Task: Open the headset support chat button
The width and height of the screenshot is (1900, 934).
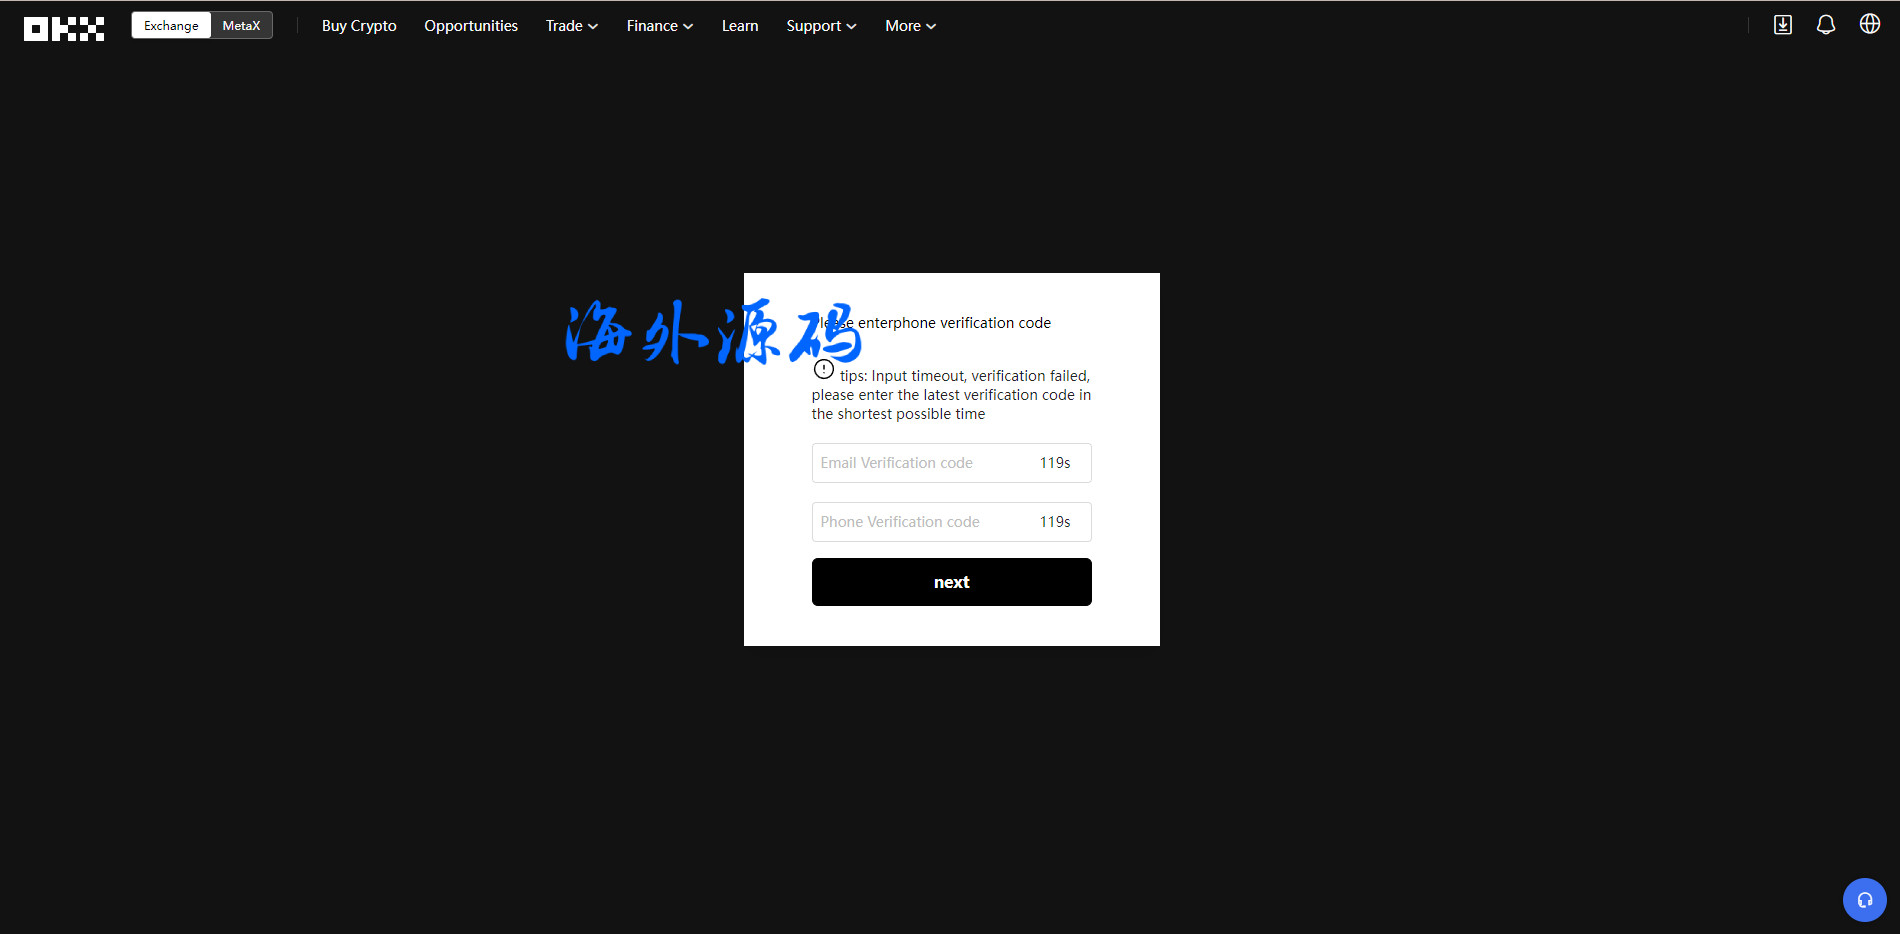Action: 1864,900
